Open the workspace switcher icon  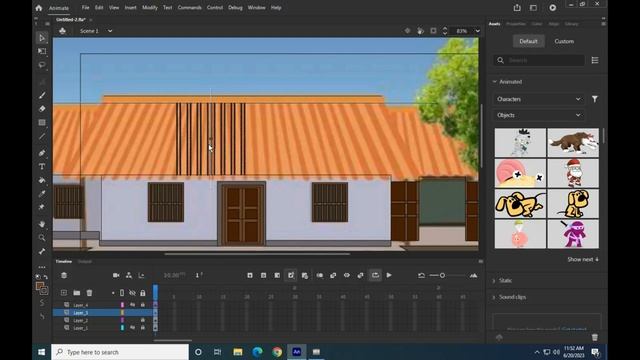coord(533,8)
